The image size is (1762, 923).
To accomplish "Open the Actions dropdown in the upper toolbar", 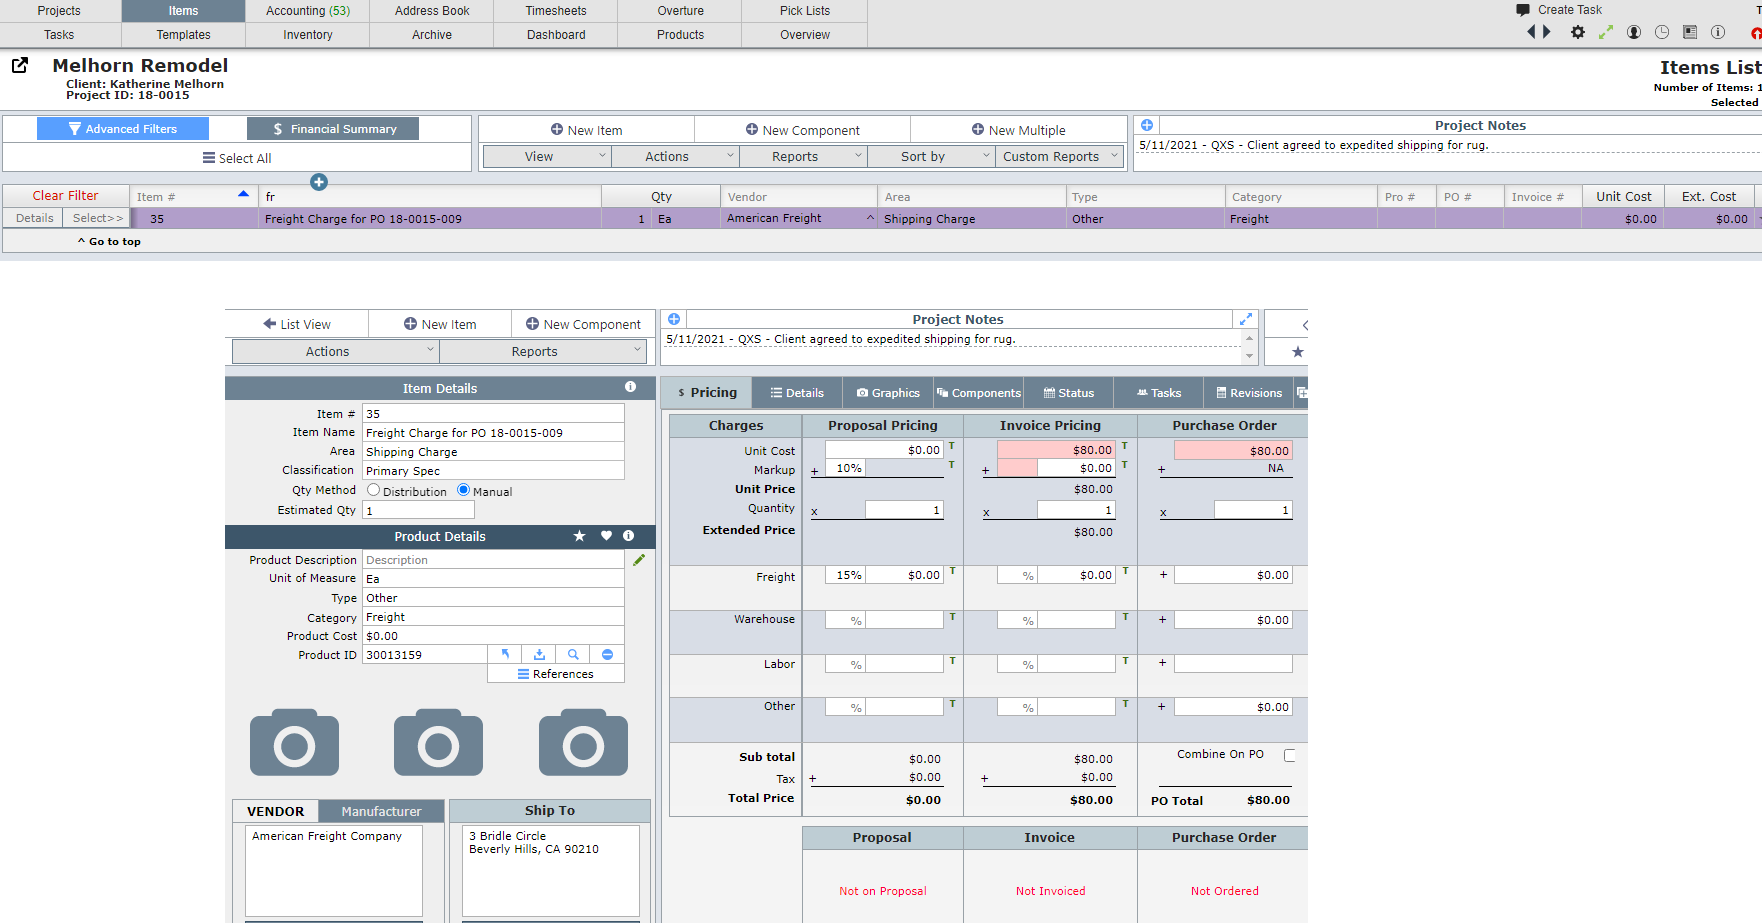I will (675, 156).
